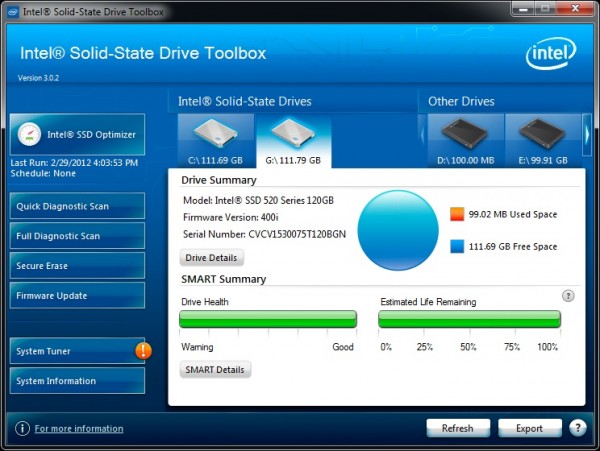Click the SSD Optimizer gauge icon
Screen dimensions: 600x451
(x=29, y=134)
